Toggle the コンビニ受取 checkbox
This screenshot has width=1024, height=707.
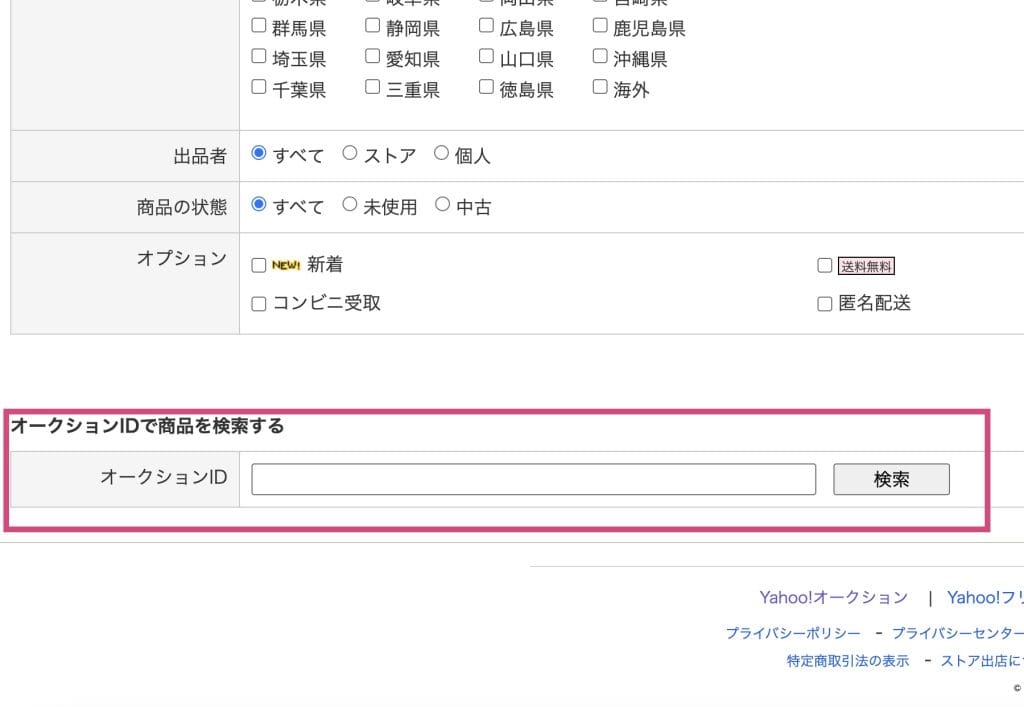pyautogui.click(x=259, y=304)
